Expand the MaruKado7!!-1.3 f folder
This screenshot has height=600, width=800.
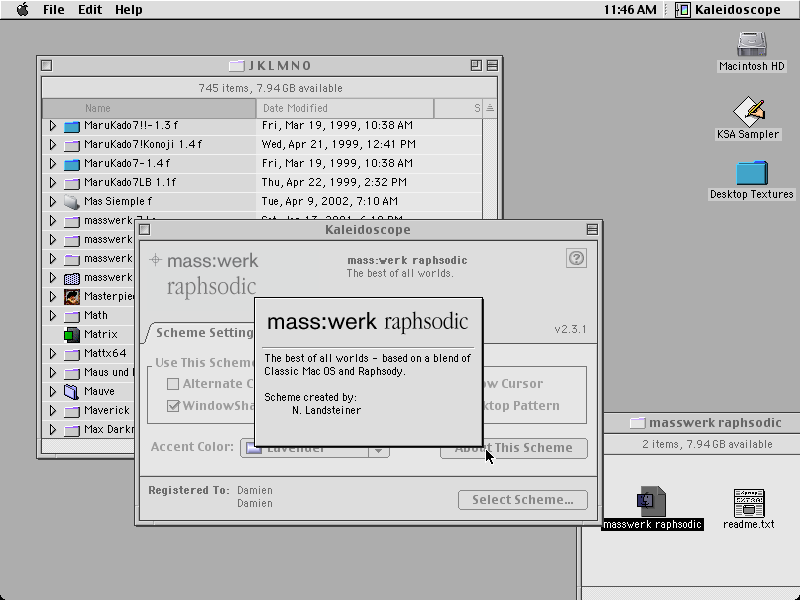click(53, 126)
